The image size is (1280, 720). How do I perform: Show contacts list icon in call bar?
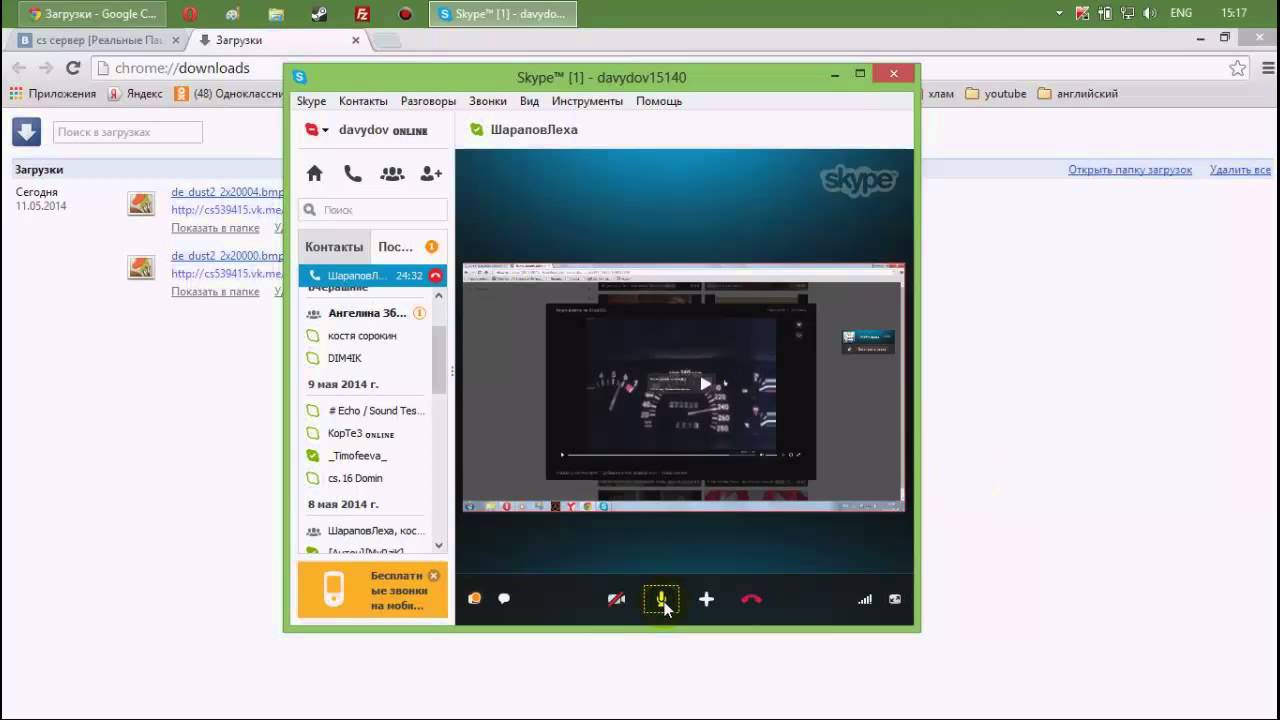pyautogui.click(x=475, y=599)
